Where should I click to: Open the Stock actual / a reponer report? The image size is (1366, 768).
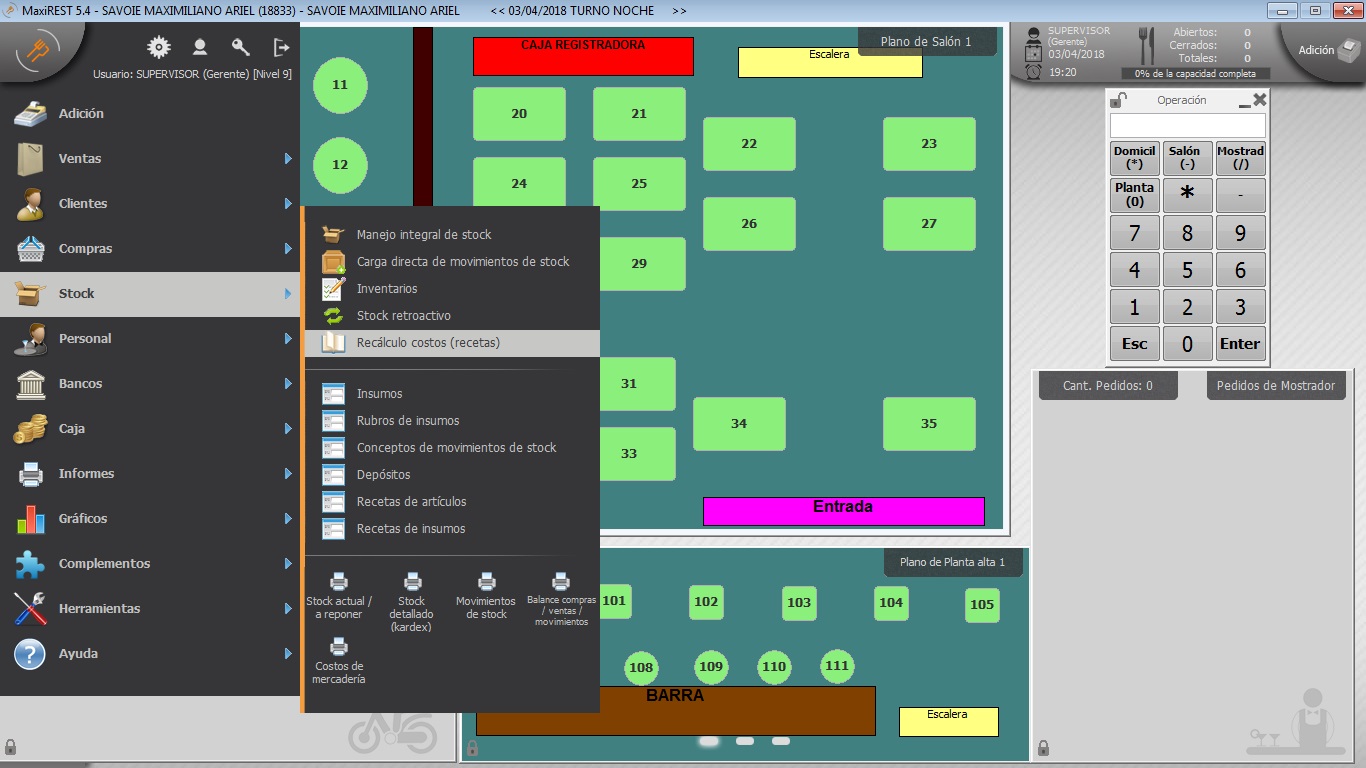coord(339,595)
